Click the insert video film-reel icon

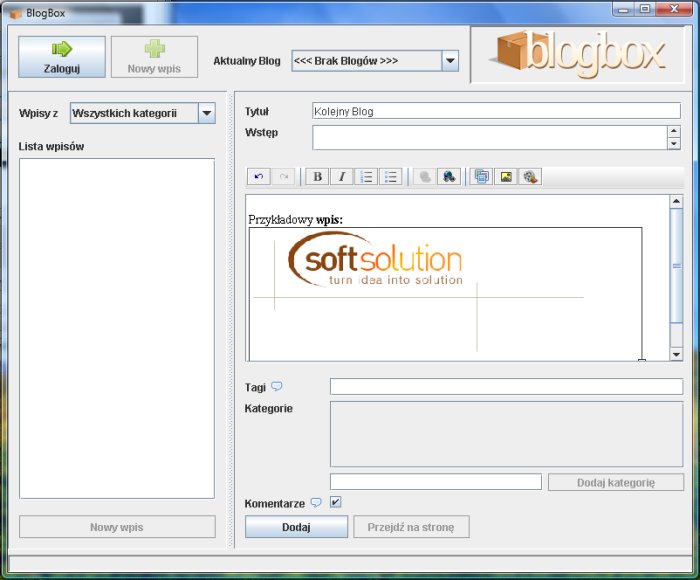point(530,177)
